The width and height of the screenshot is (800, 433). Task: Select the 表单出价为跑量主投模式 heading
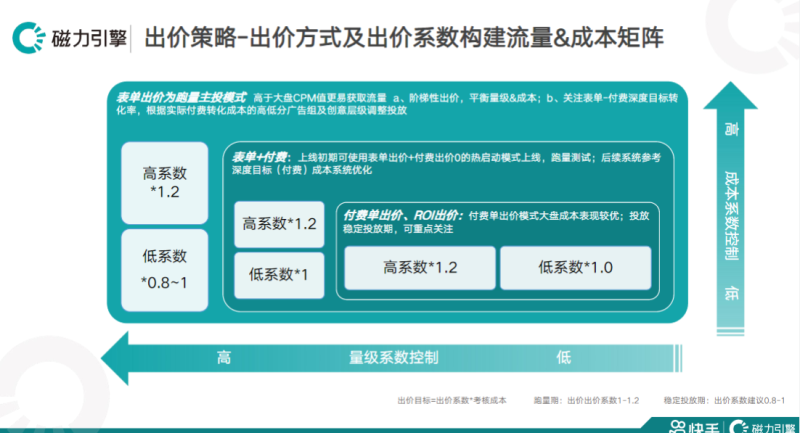(181, 97)
